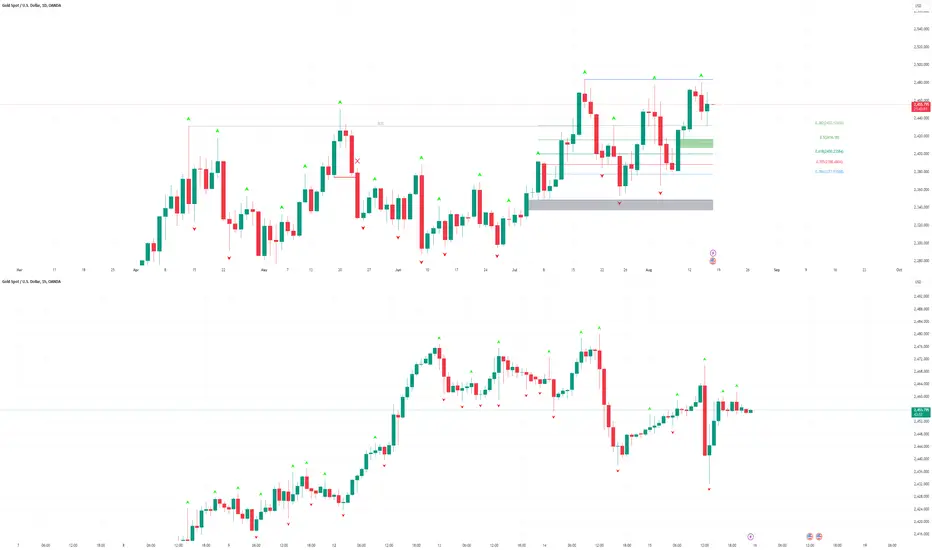This screenshot has height=550, width=932.
Task: Click the 0.786 Fibonacci level label
Action: (x=829, y=172)
